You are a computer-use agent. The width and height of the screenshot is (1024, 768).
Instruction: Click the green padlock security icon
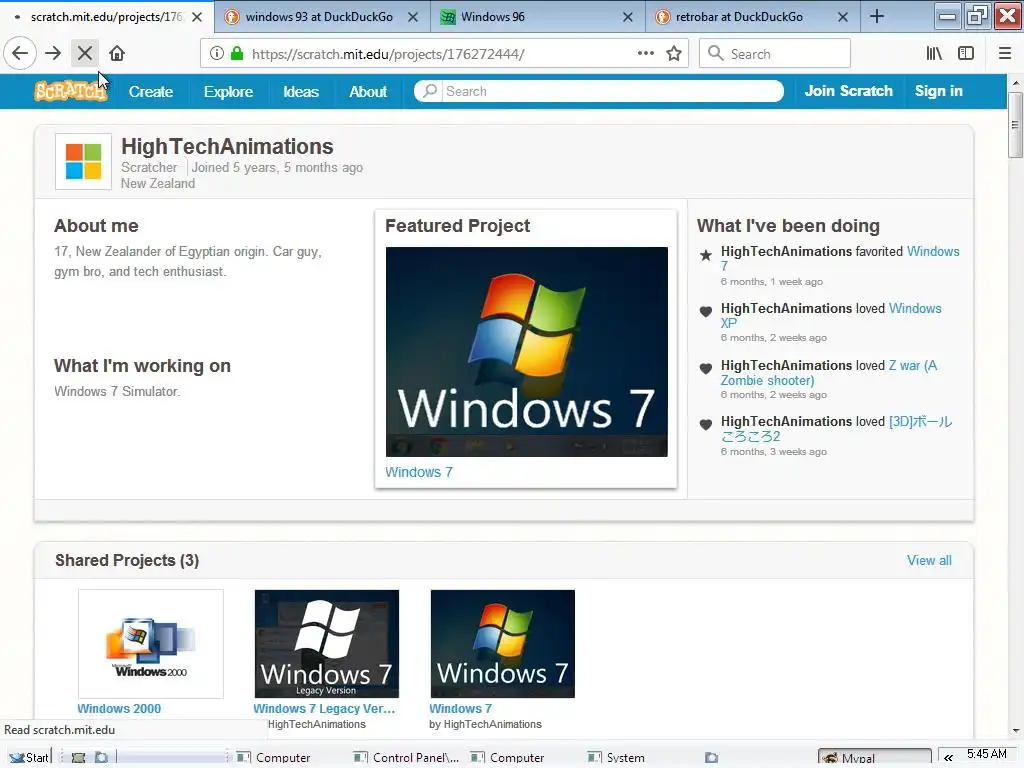click(x=238, y=54)
